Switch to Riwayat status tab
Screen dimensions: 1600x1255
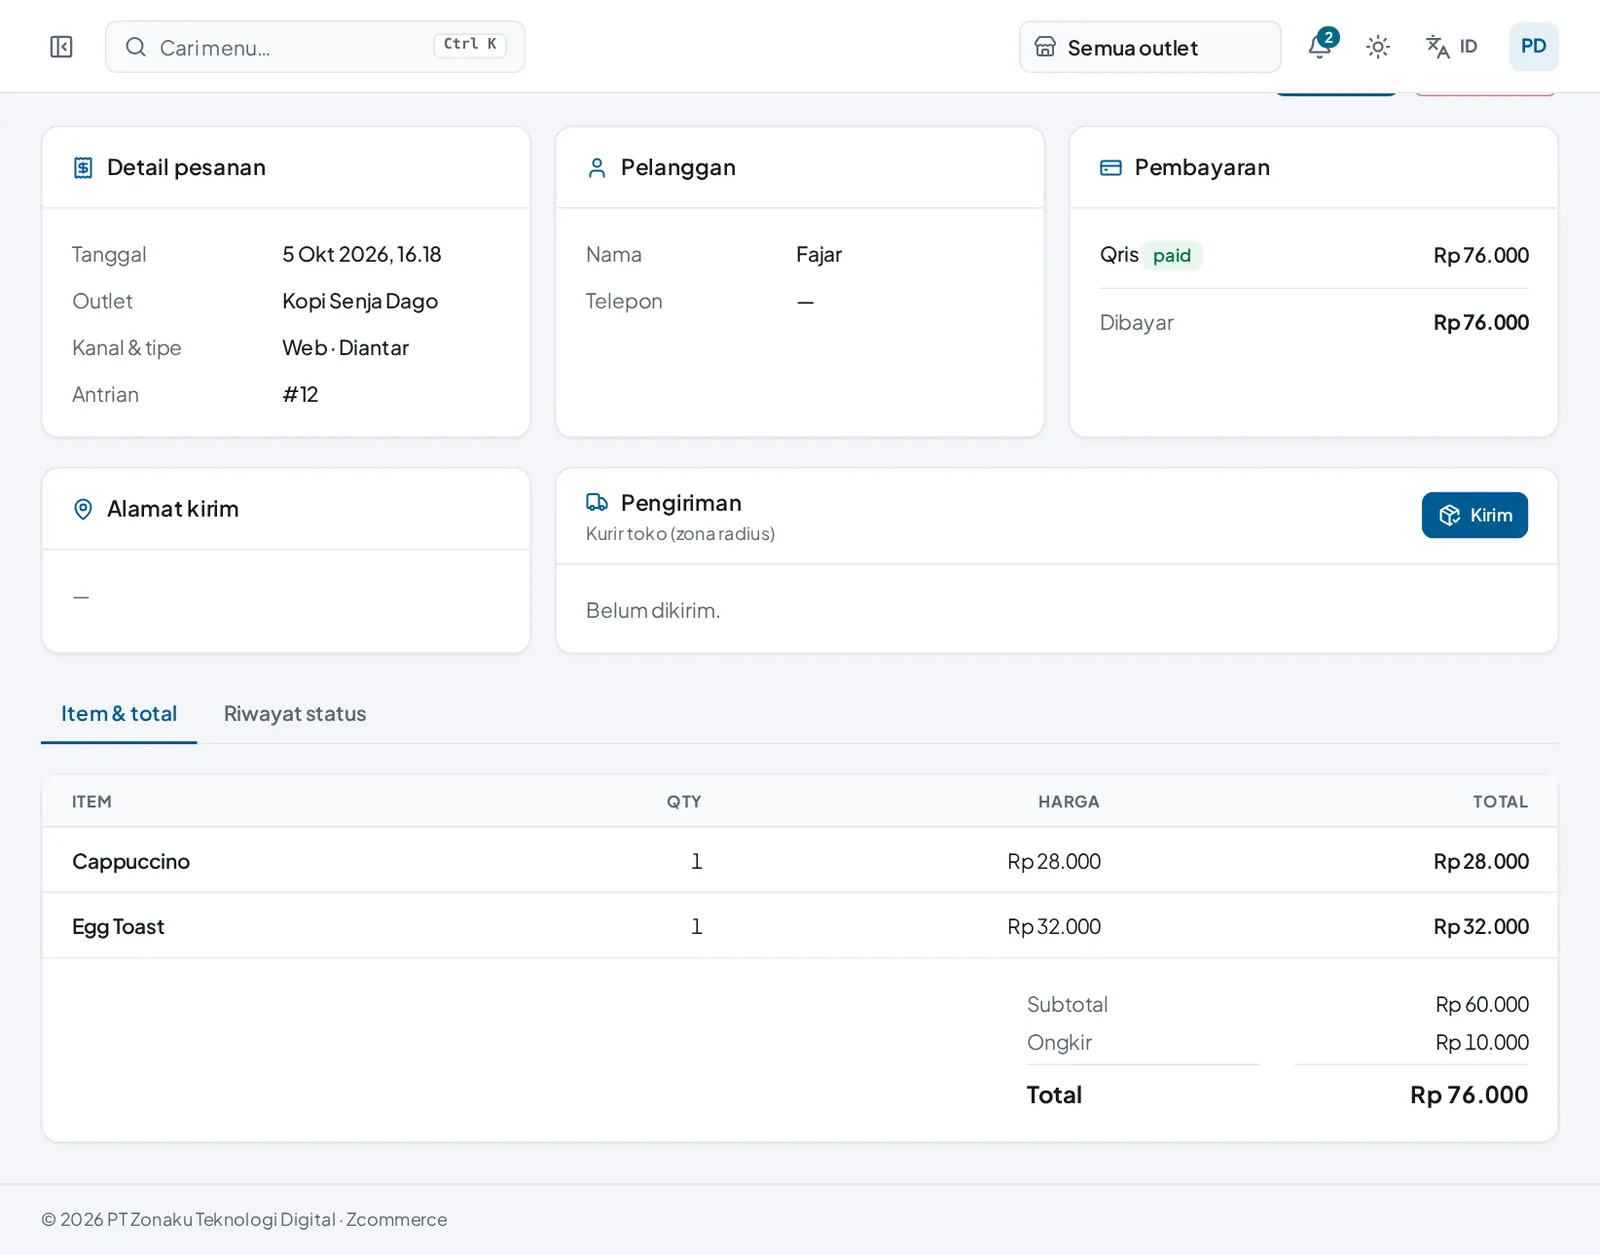[295, 714]
